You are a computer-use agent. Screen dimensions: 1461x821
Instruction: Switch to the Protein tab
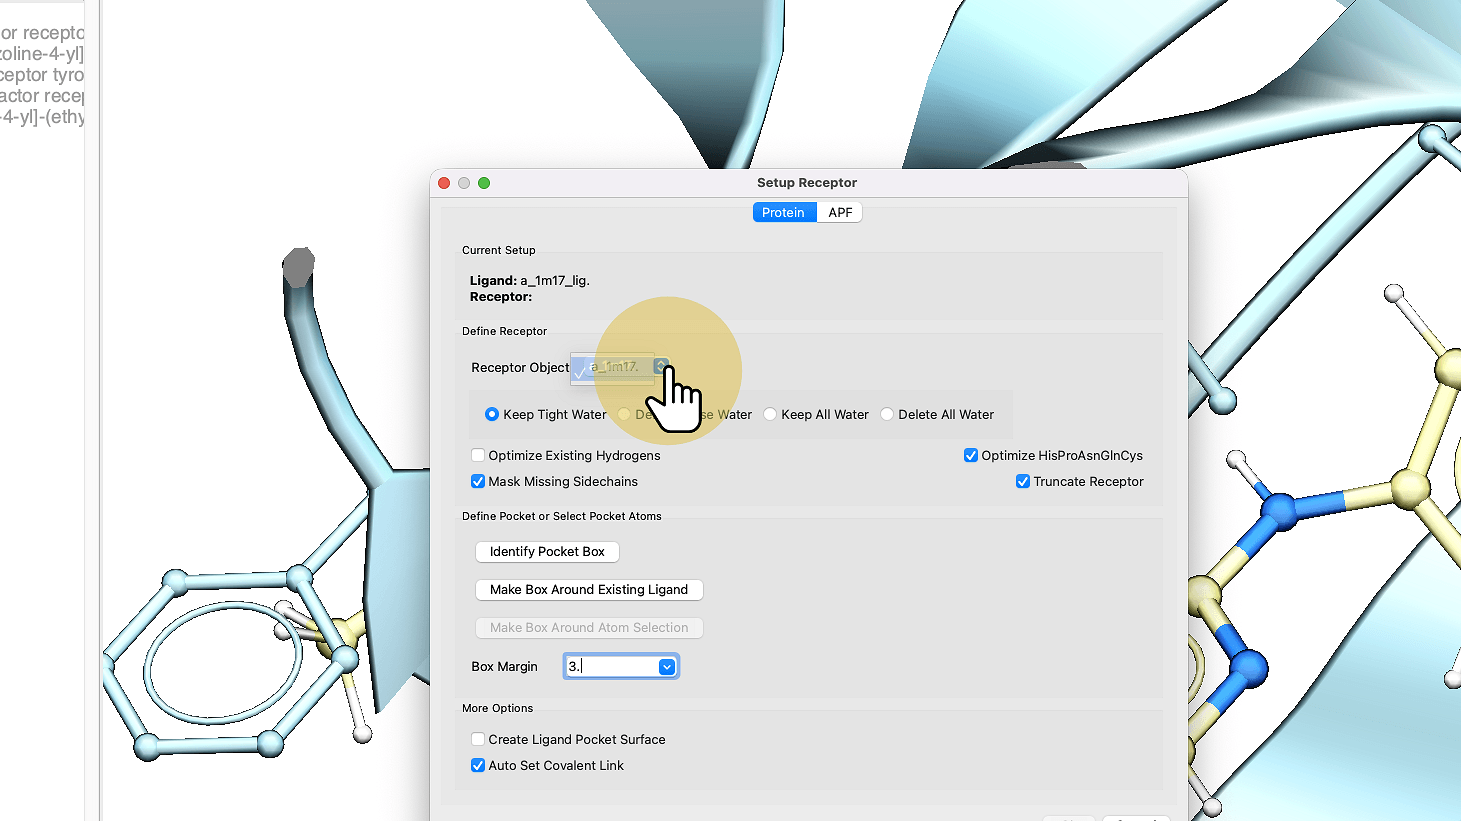point(783,212)
